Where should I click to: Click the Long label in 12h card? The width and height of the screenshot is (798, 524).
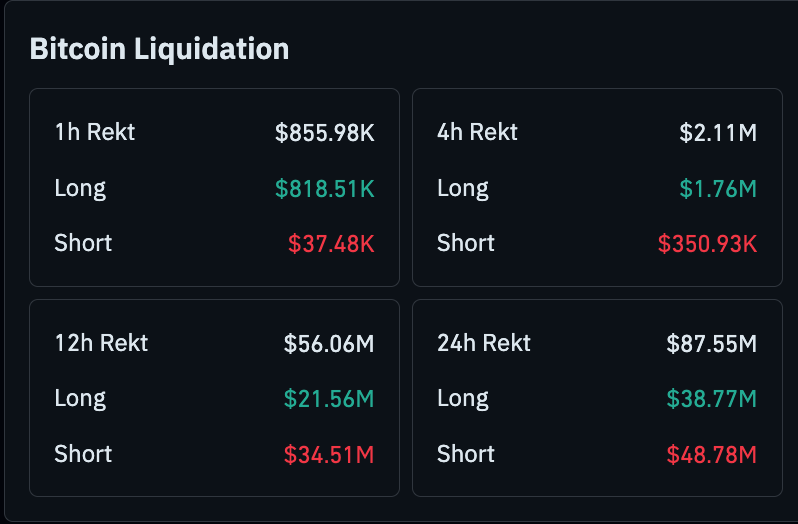(80, 399)
